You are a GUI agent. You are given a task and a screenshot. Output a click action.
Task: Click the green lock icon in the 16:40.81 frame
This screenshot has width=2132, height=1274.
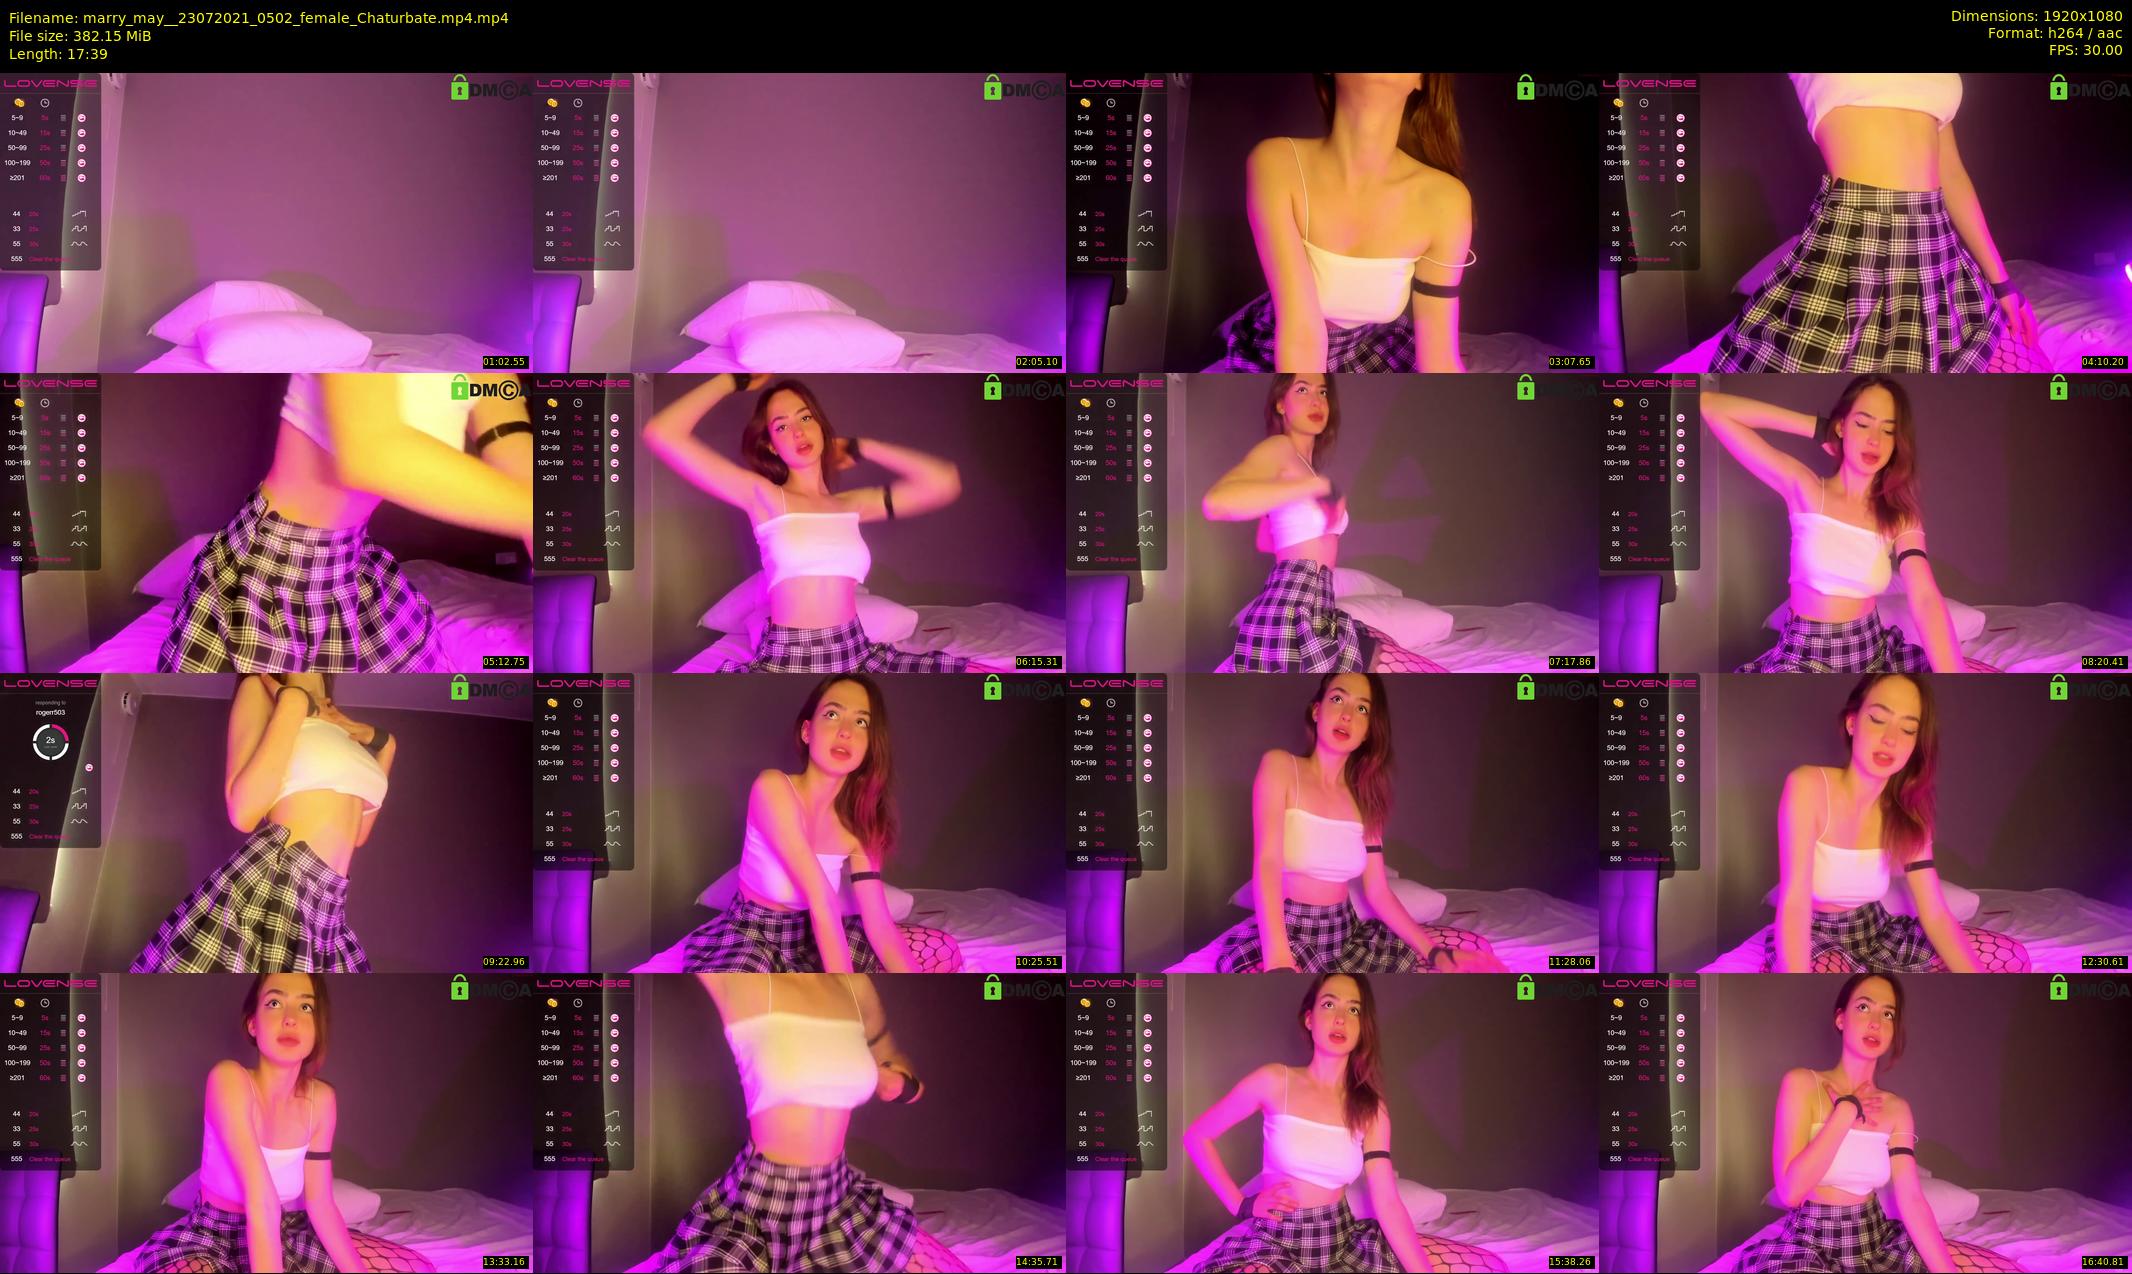(x=2058, y=989)
